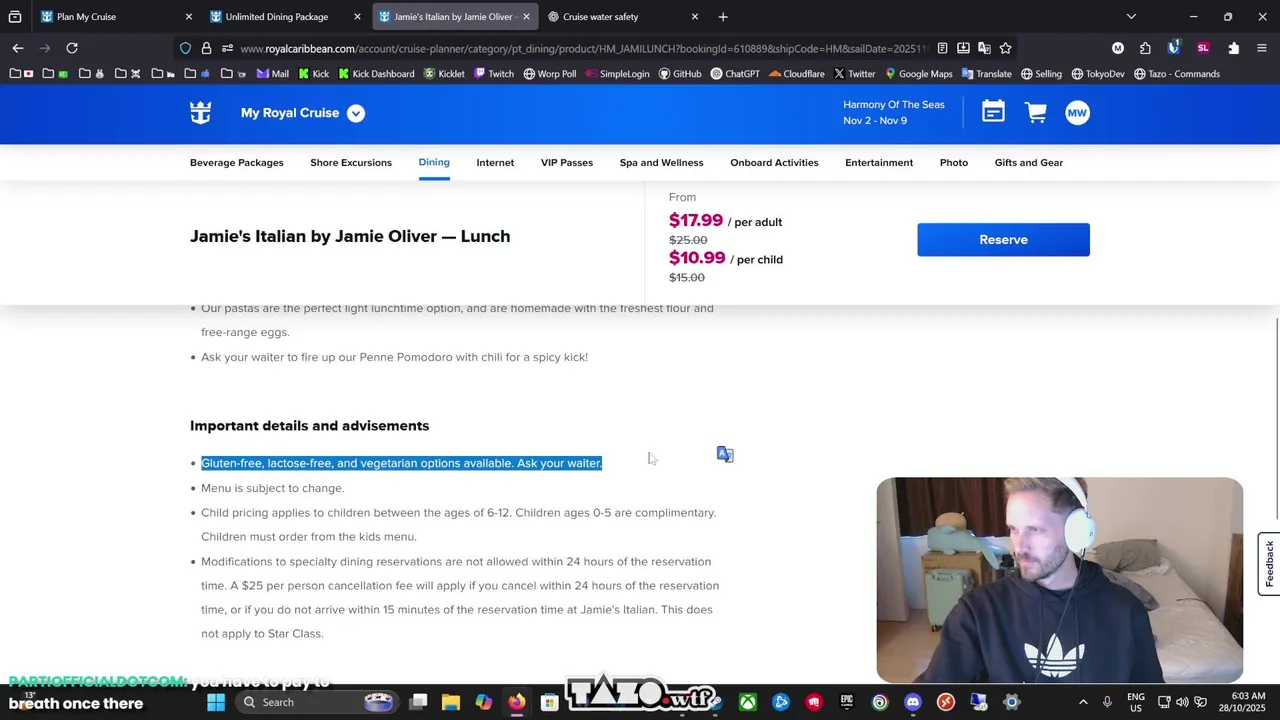Click the Feedback side tab
This screenshot has width=1280, height=720.
pos(1269,564)
